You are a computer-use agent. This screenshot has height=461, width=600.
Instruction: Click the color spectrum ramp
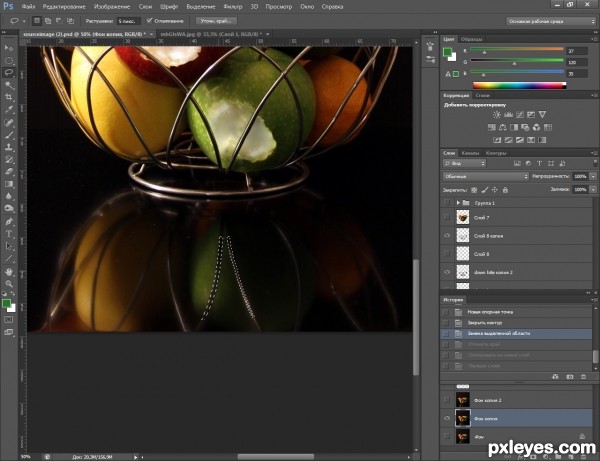pyautogui.click(x=519, y=85)
